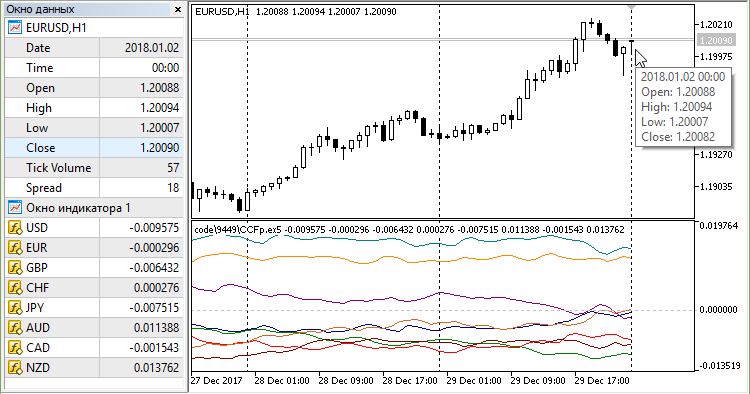
Task: Click the EUR value -0.000296
Action: (154, 248)
